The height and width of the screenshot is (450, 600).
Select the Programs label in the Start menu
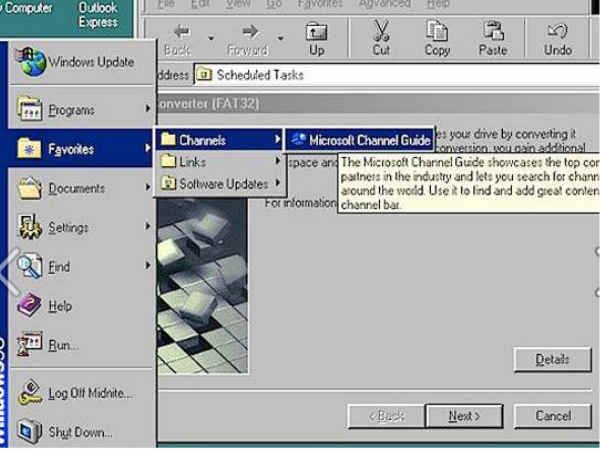click(x=72, y=110)
